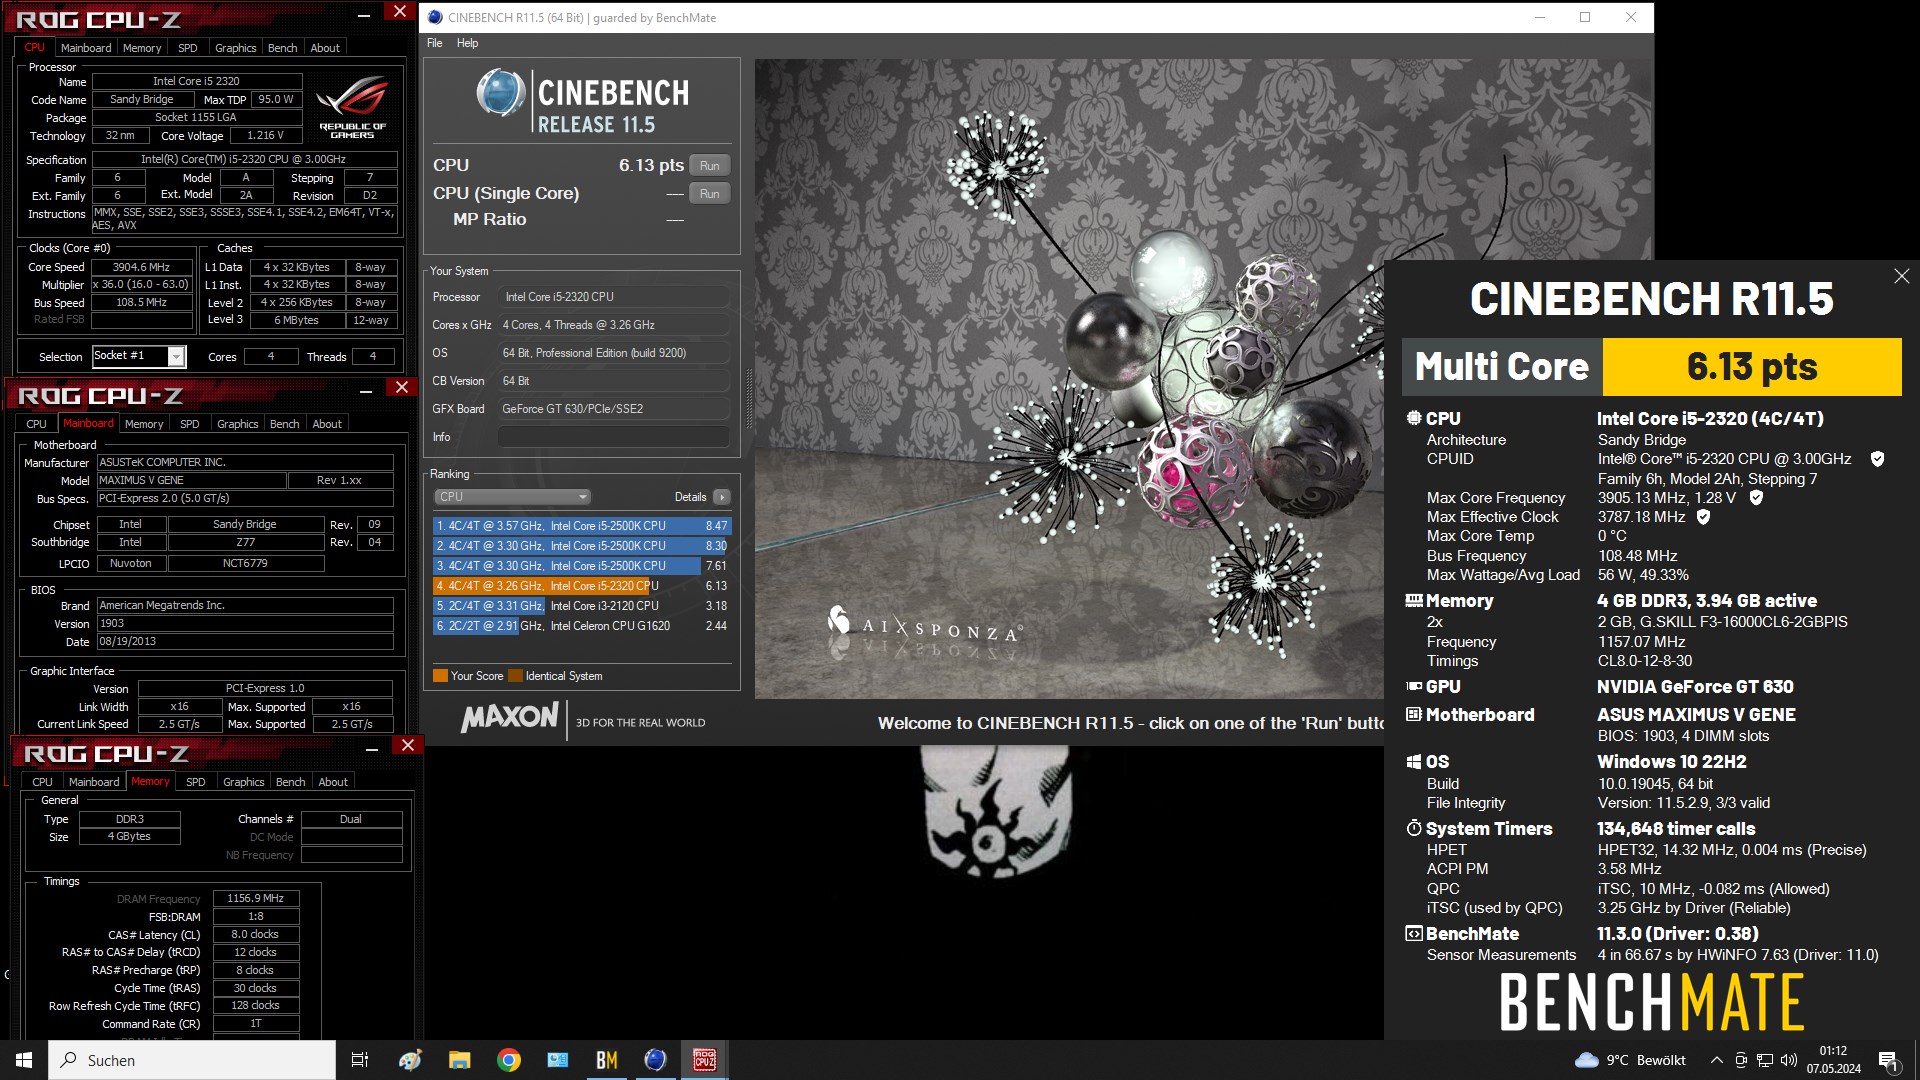Open Graphics tab in top CPU-Z window
The image size is (1920, 1080).
(x=236, y=48)
